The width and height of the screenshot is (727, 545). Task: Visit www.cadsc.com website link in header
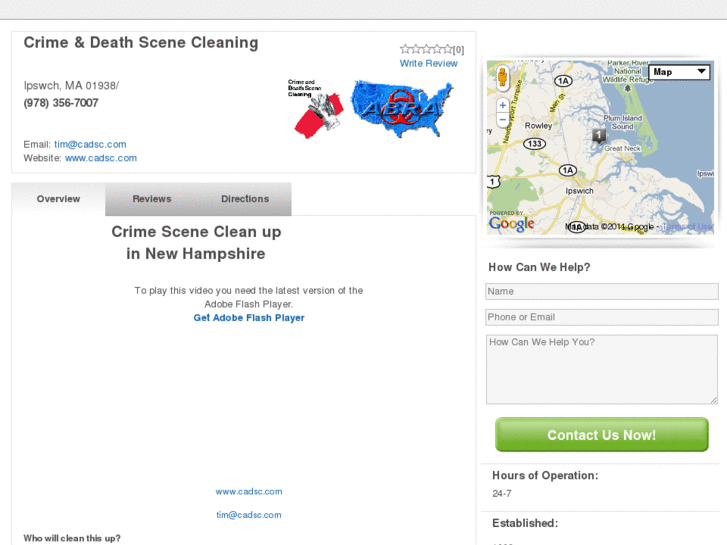pyautogui.click(x=101, y=158)
